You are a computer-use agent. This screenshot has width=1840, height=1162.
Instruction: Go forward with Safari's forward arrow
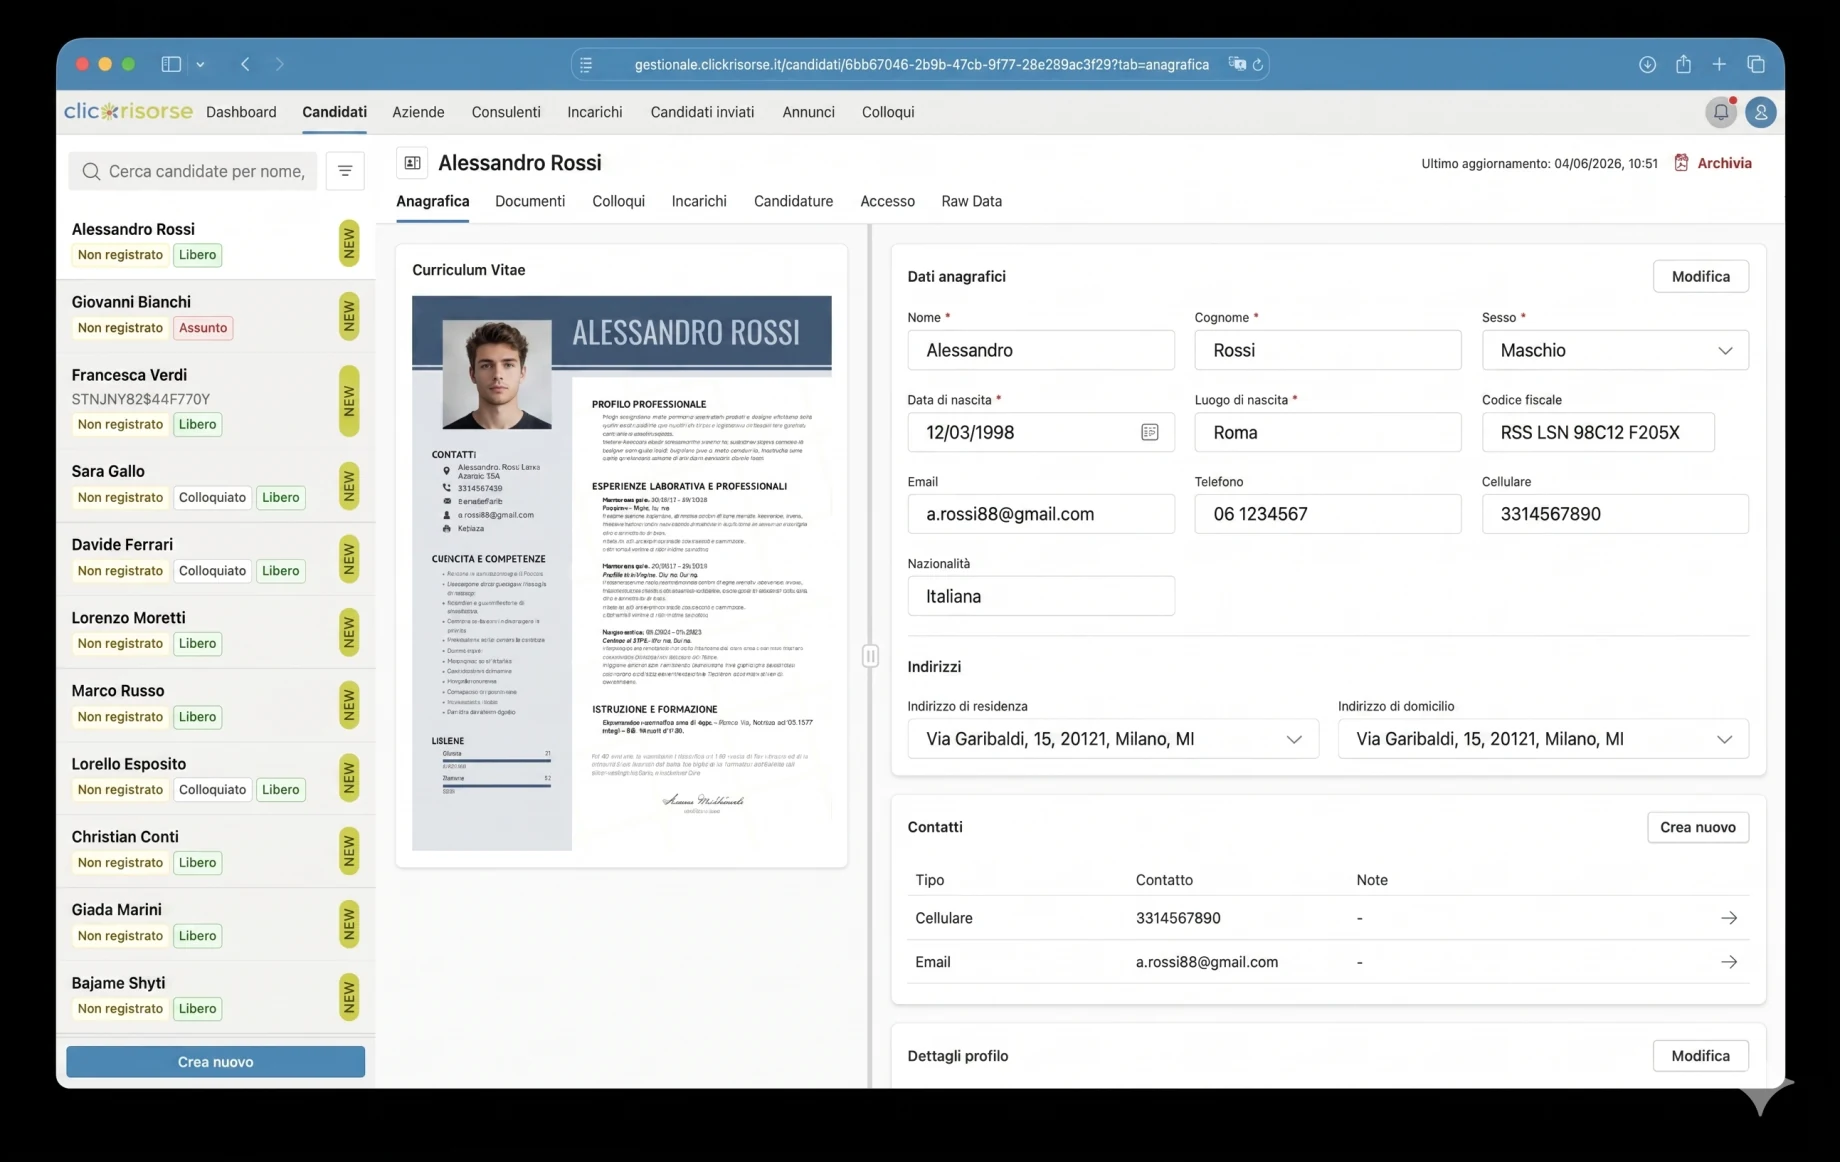pyautogui.click(x=280, y=64)
